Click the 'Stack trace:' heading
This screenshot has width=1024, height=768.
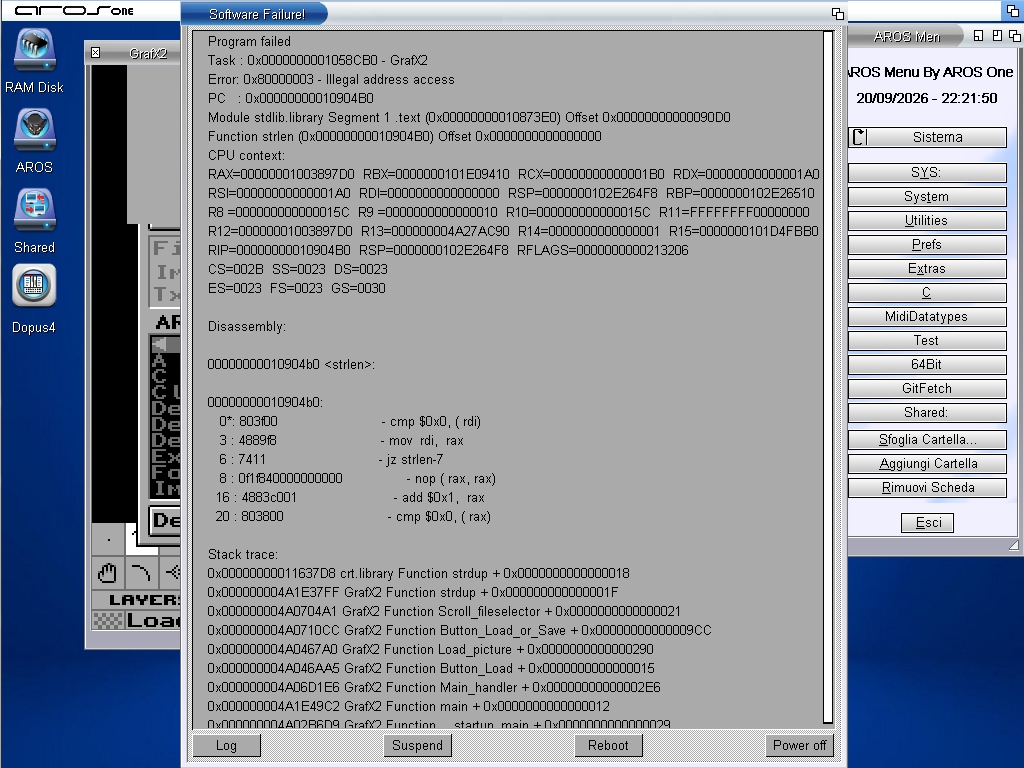click(242, 554)
